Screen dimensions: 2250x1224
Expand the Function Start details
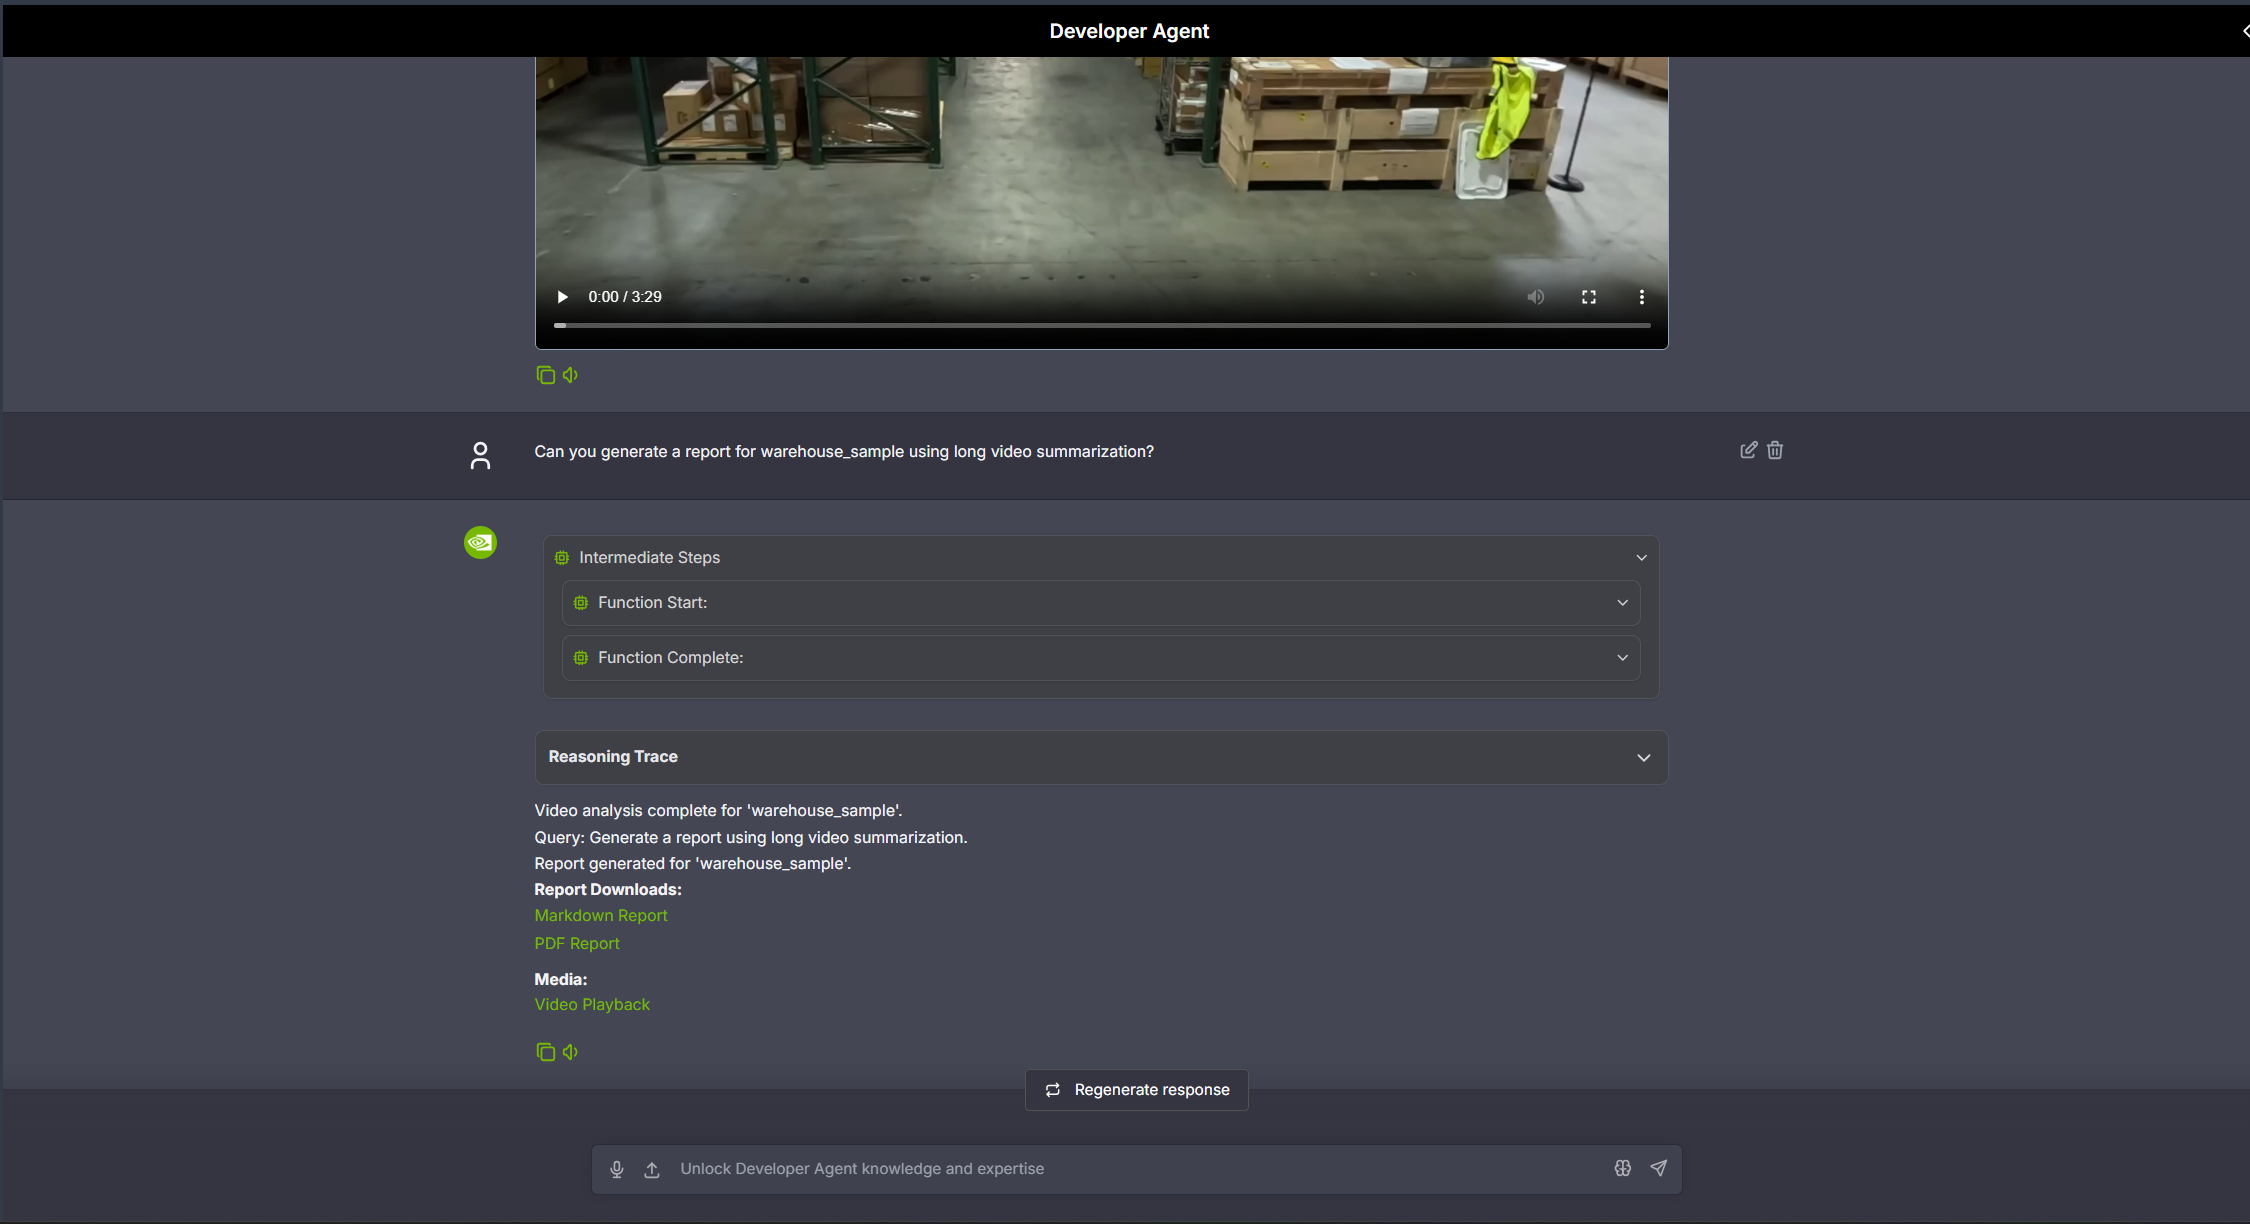[1623, 602]
